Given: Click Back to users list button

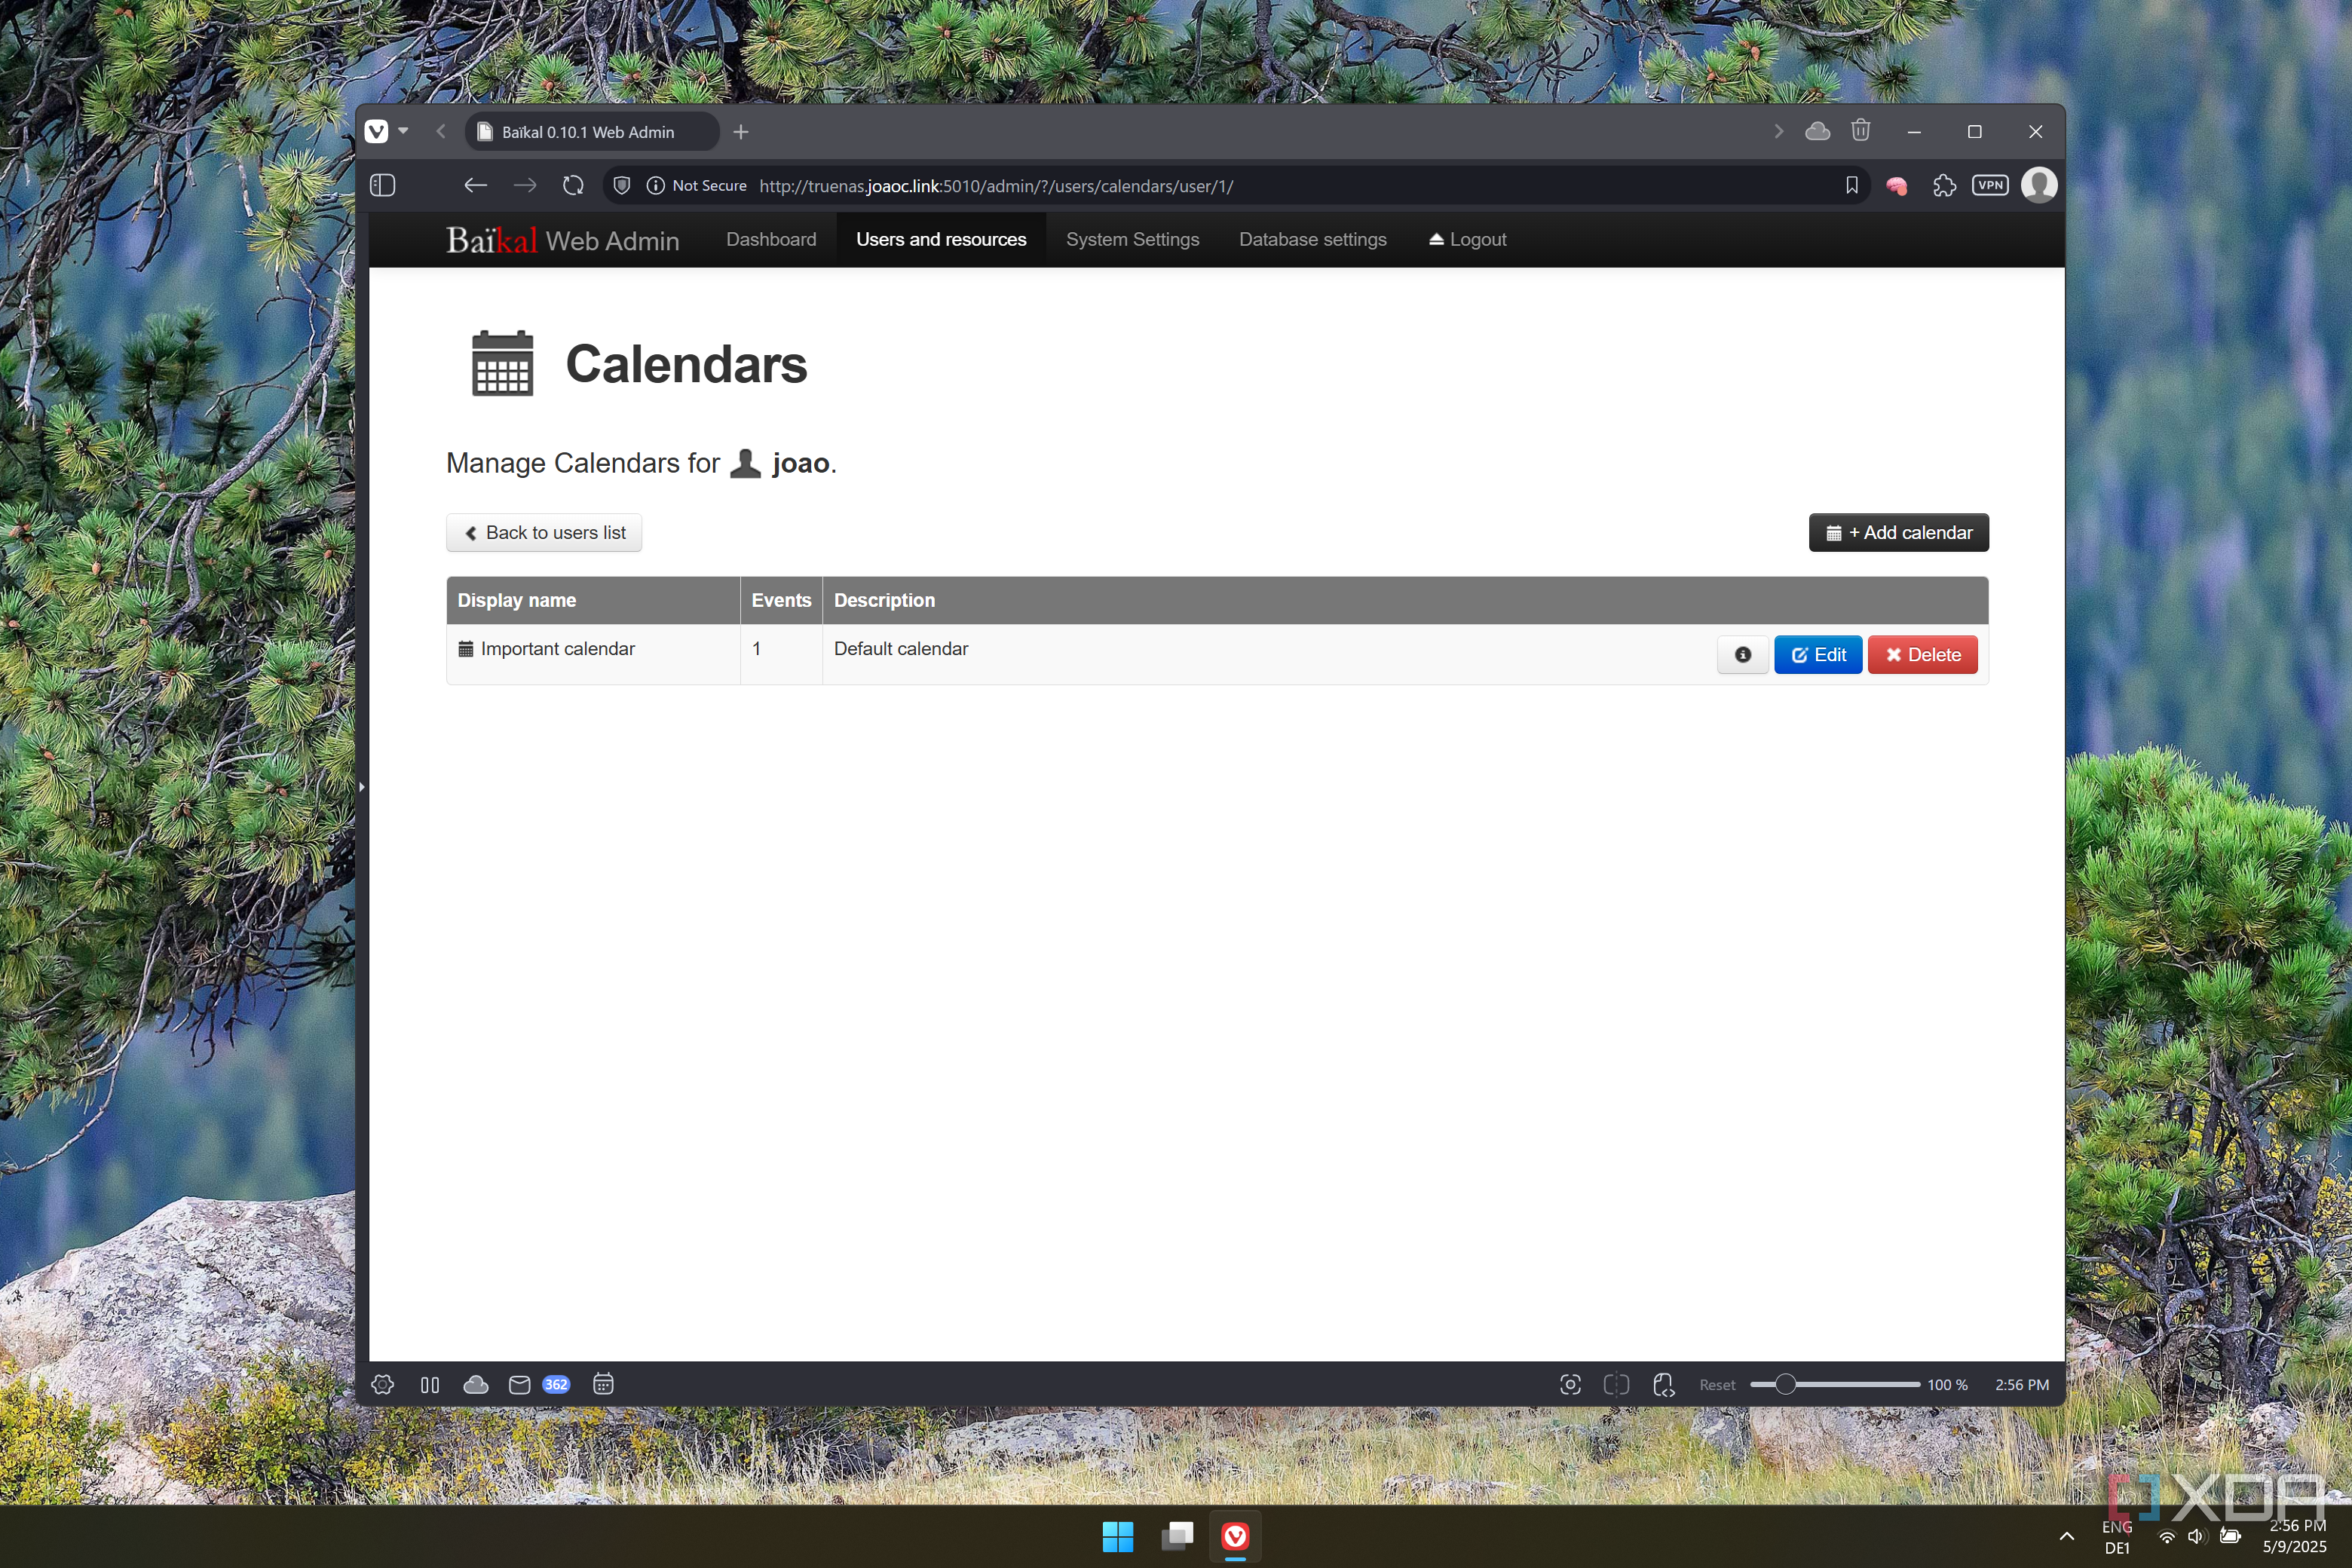Looking at the screenshot, I should pyautogui.click(x=544, y=533).
